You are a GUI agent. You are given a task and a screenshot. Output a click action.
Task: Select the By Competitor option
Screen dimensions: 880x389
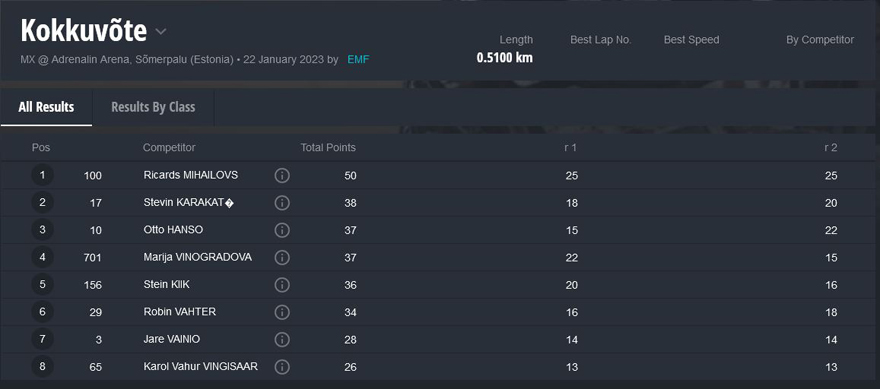click(820, 40)
